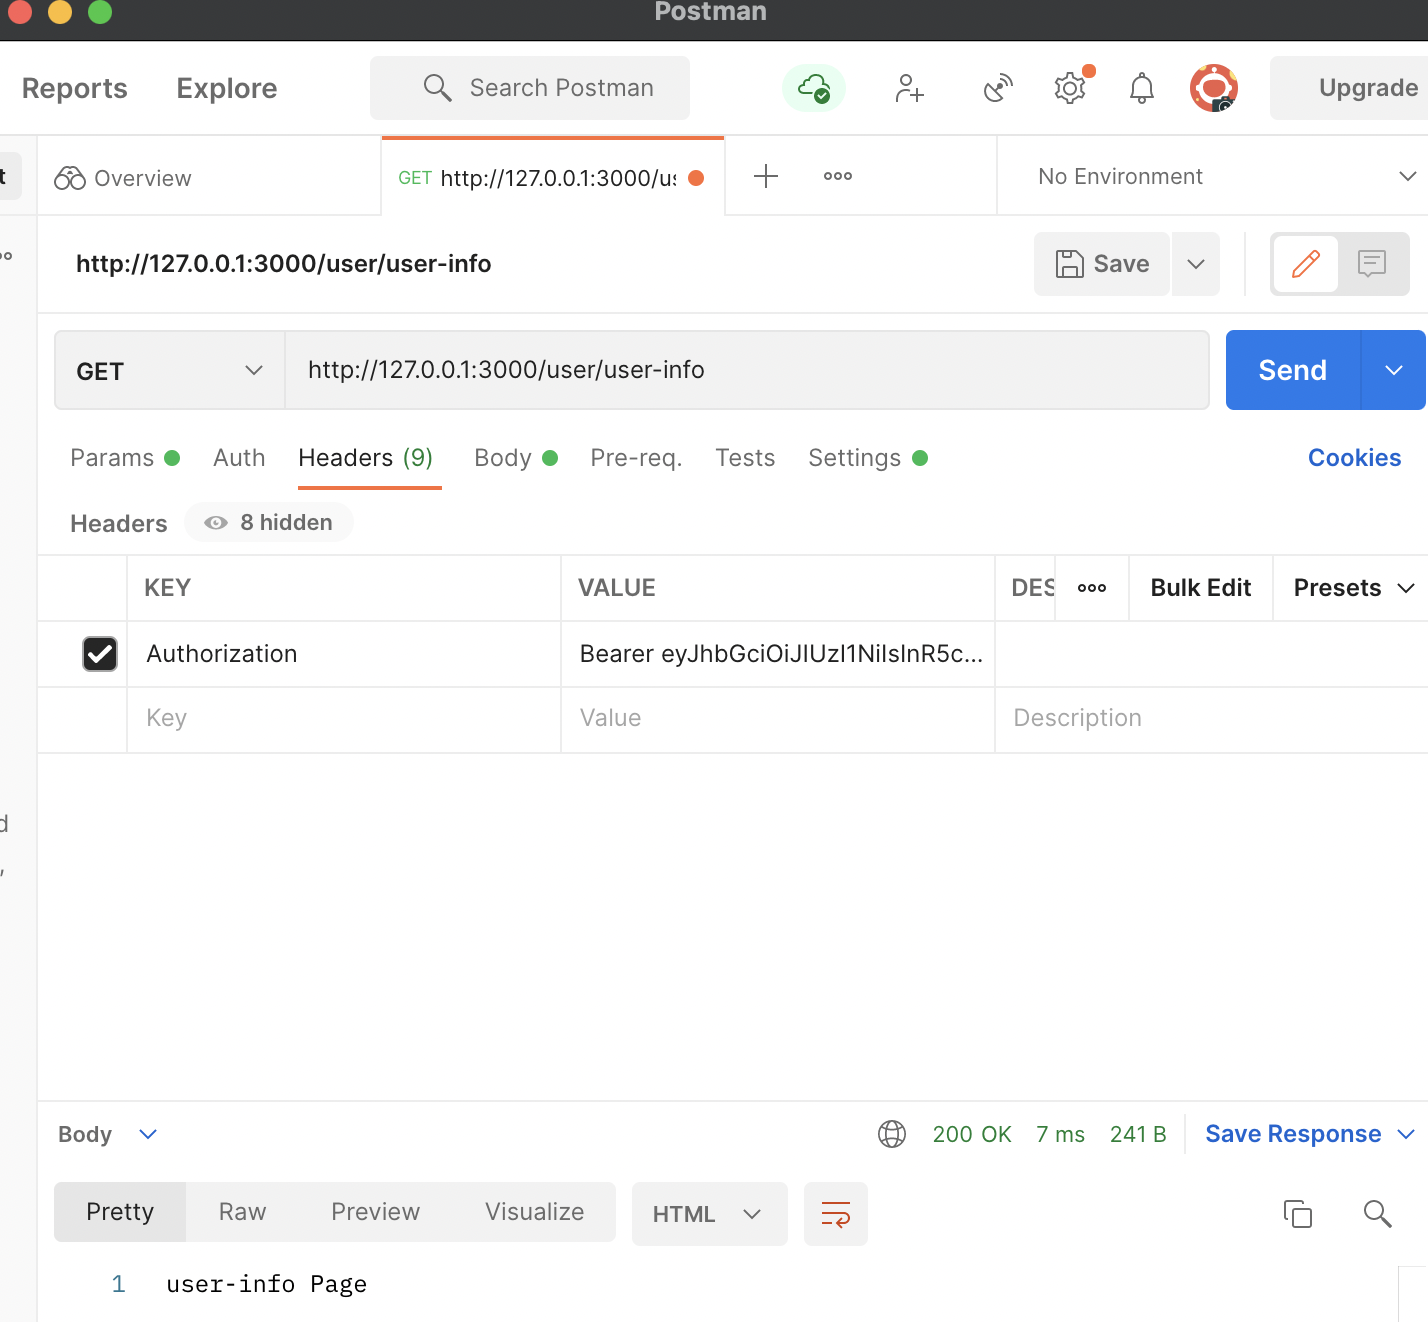
Task: Open the settings gear icon
Action: click(1070, 88)
